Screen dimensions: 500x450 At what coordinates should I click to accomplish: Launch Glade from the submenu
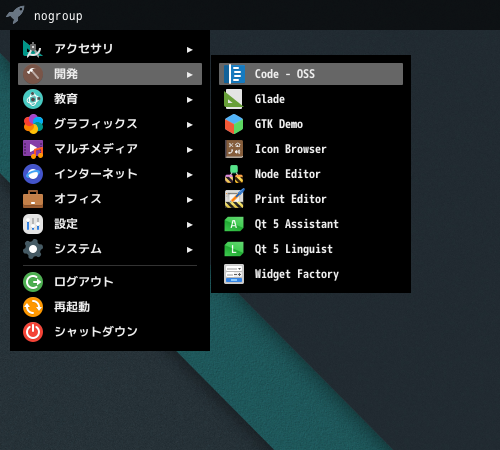click(x=311, y=99)
